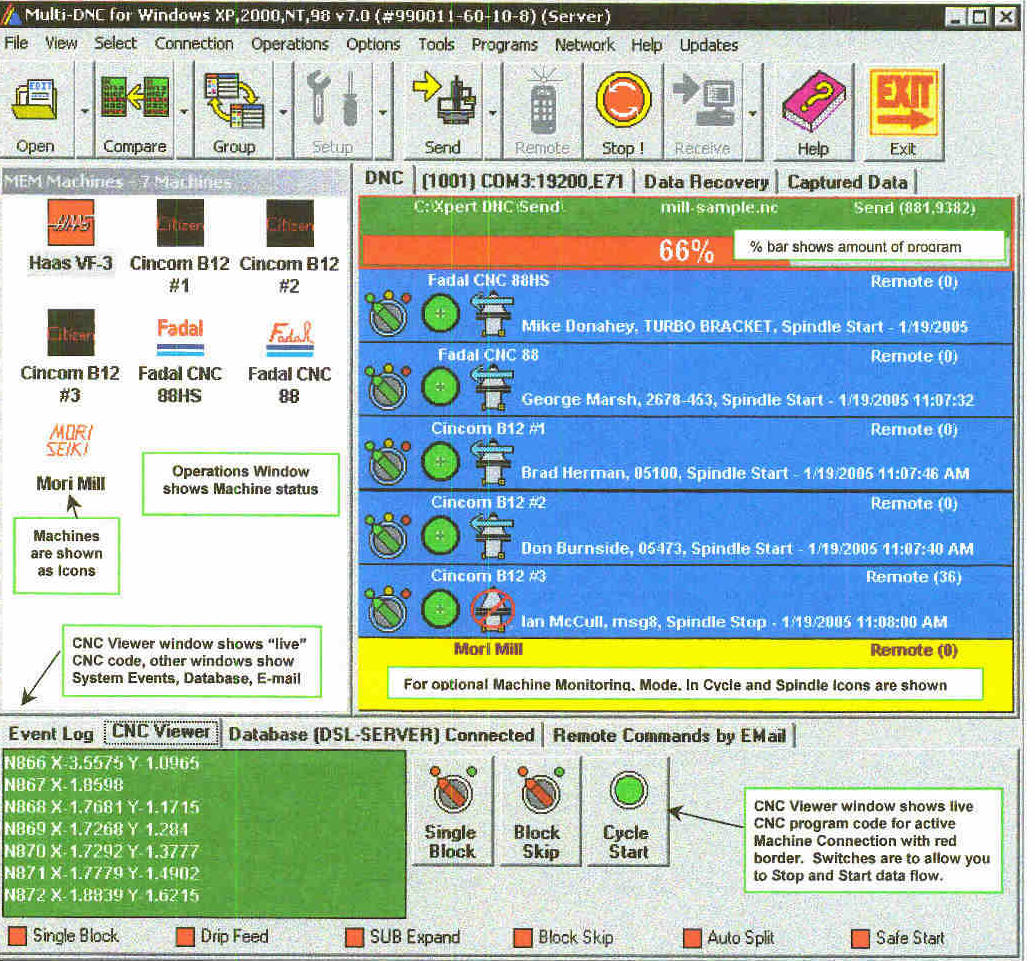
Task: Select the Cincom B12 #2 machine icon
Action: (x=289, y=222)
